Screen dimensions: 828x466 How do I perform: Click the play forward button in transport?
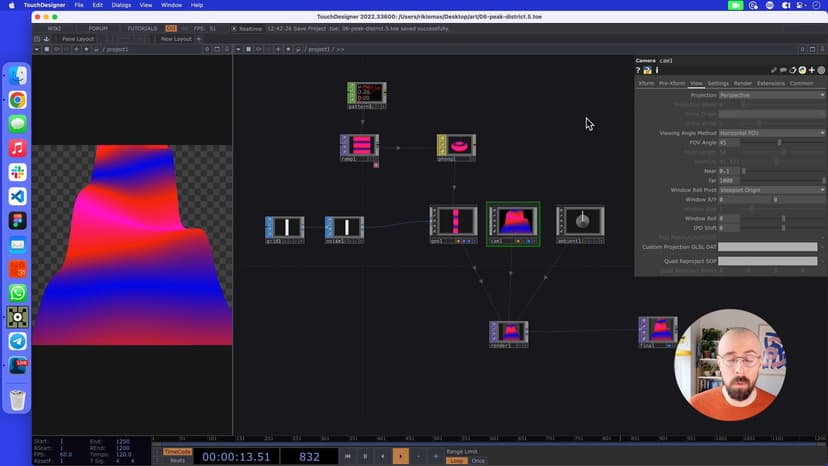(x=400, y=456)
